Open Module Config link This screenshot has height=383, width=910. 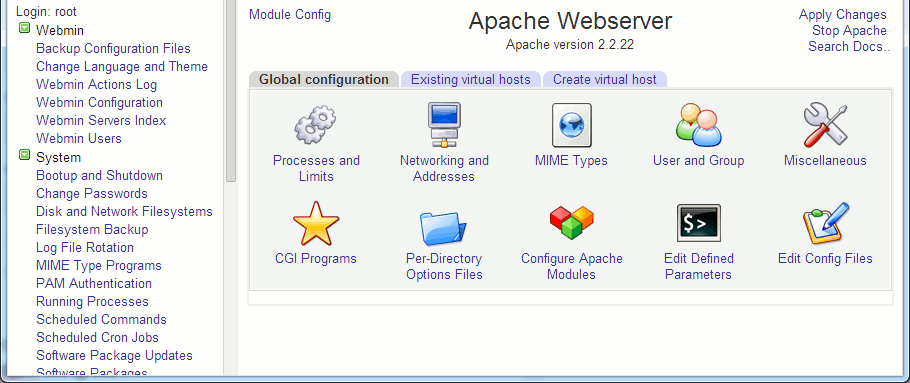point(290,15)
